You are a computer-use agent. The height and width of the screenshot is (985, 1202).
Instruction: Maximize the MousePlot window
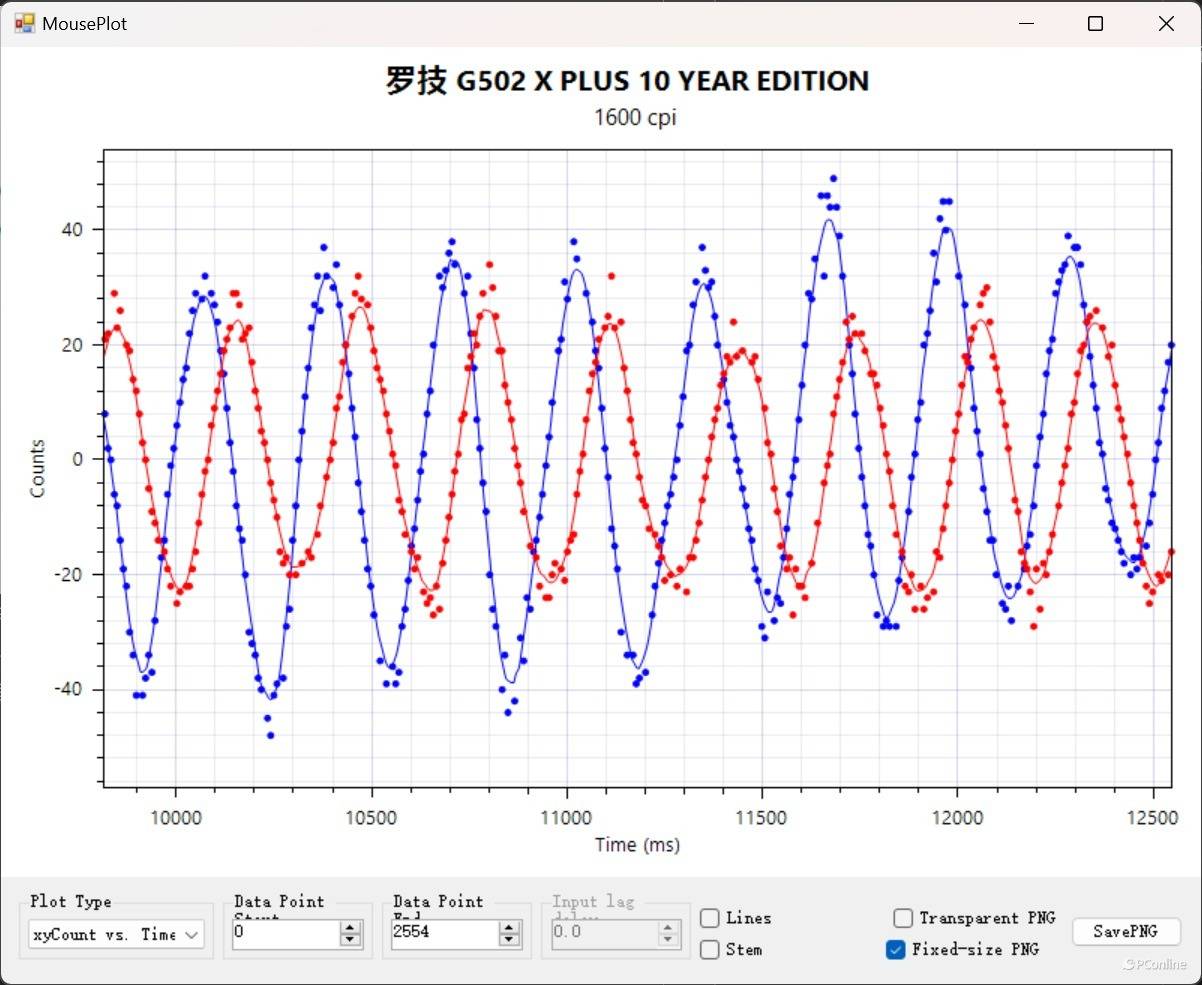(1095, 24)
